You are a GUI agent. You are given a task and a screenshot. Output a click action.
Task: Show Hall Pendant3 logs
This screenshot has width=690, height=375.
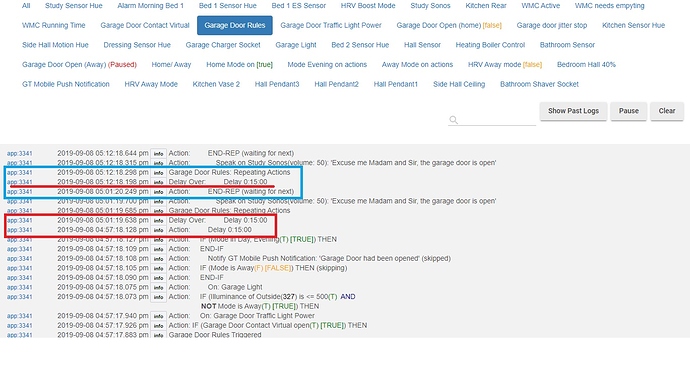pyautogui.click(x=277, y=84)
